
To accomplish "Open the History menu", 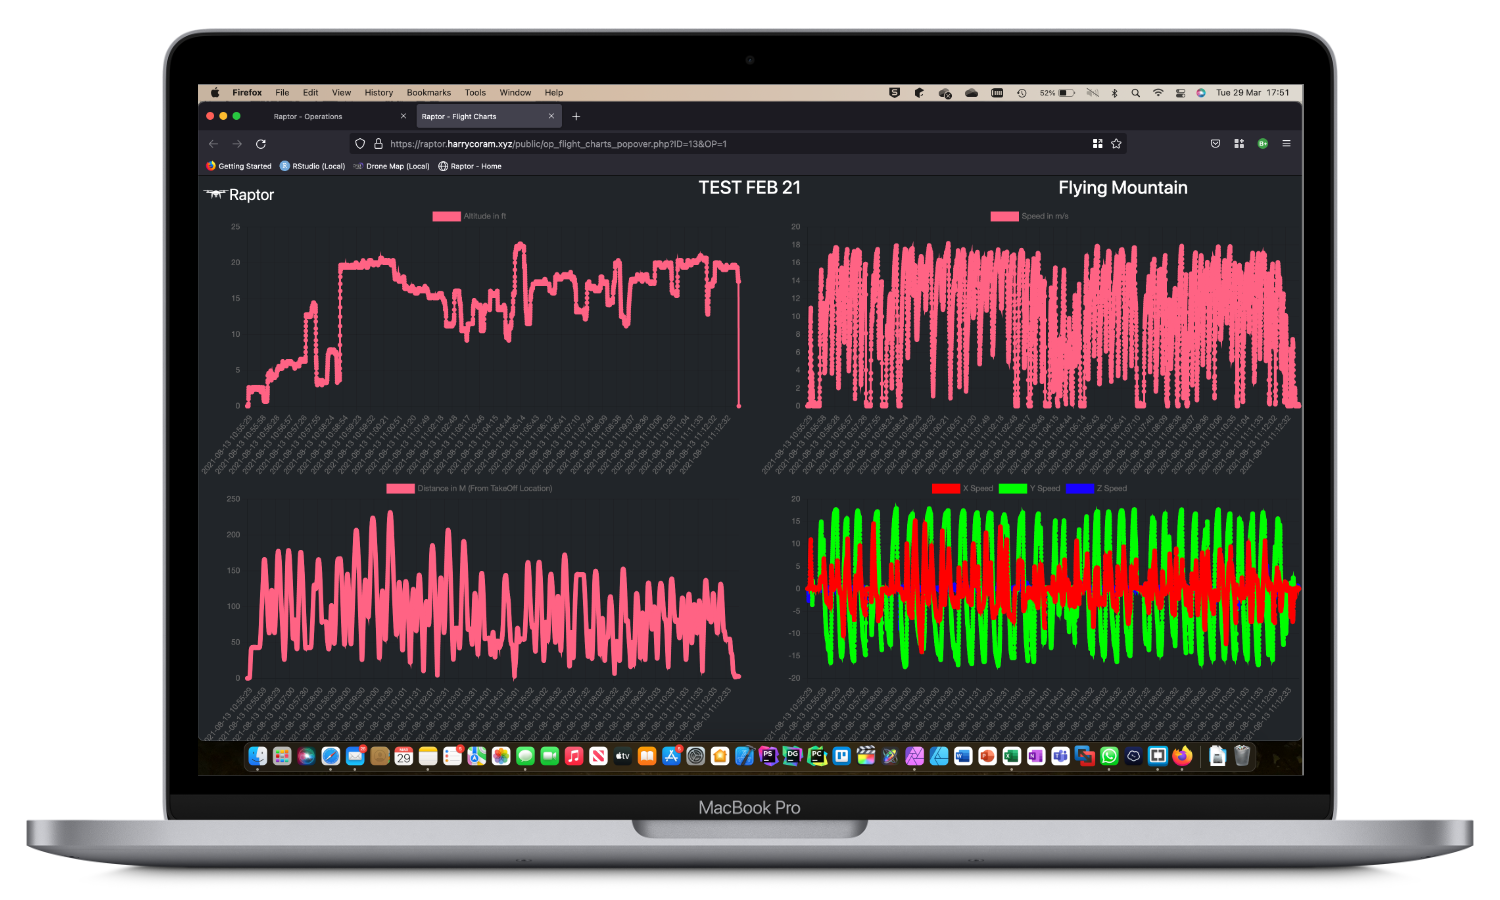I will click(x=378, y=93).
